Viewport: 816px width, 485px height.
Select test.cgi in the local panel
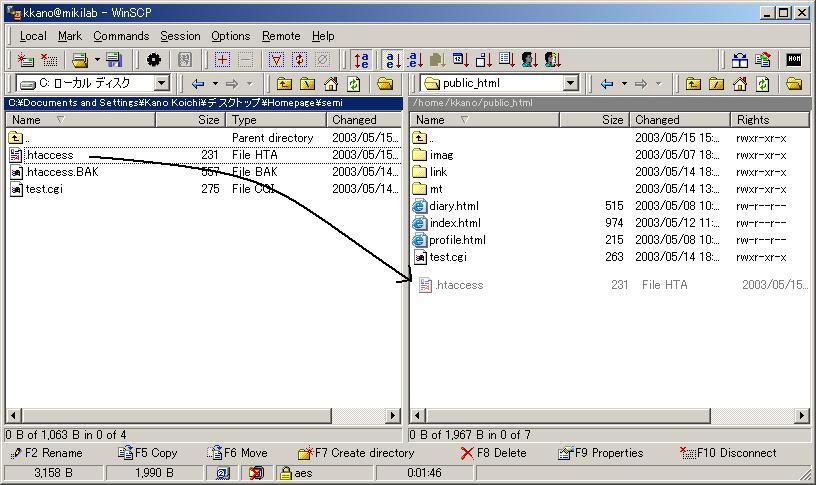point(44,189)
